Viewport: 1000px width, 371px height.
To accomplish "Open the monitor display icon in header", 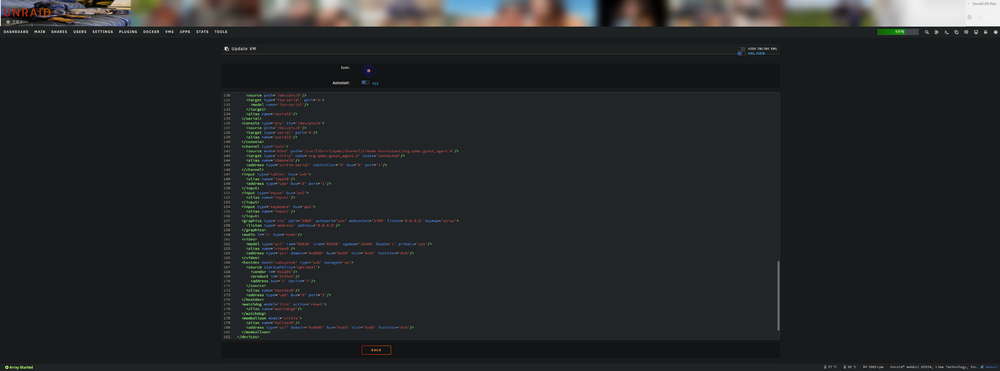I will pyautogui.click(x=976, y=32).
